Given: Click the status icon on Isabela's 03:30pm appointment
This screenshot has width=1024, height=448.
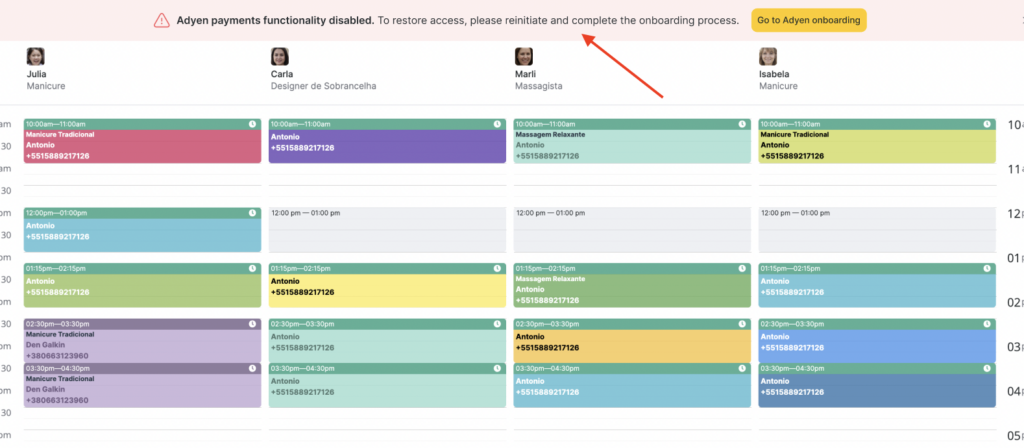Looking at the screenshot, I should coord(987,368).
